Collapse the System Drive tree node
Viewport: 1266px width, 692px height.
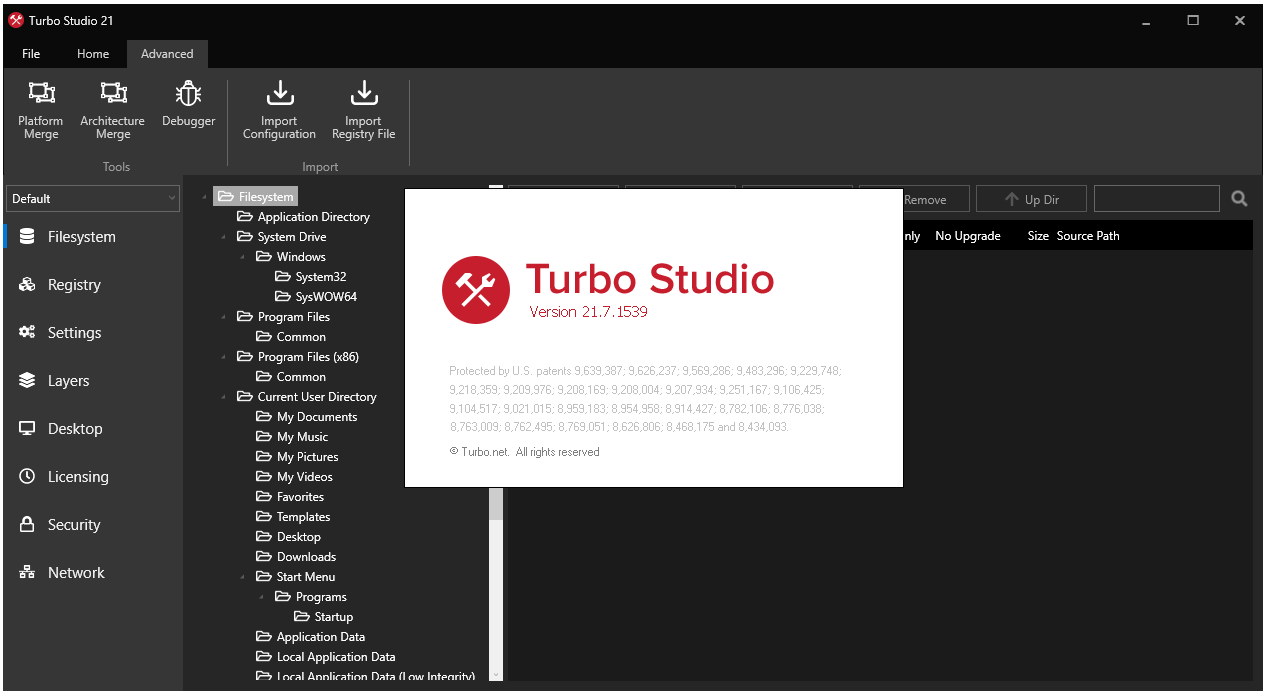tap(223, 238)
